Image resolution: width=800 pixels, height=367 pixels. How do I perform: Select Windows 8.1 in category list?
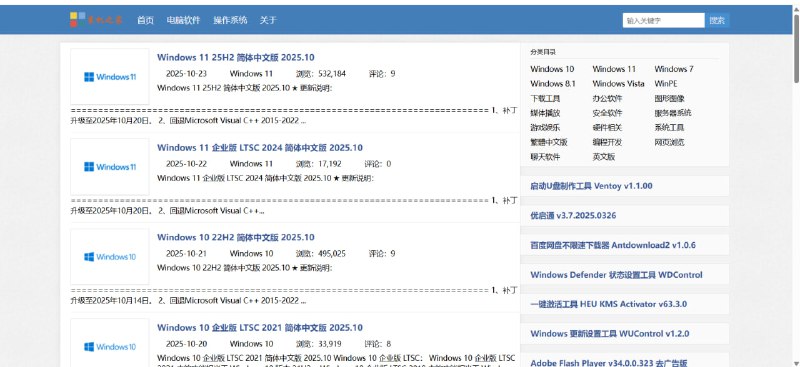(x=553, y=84)
